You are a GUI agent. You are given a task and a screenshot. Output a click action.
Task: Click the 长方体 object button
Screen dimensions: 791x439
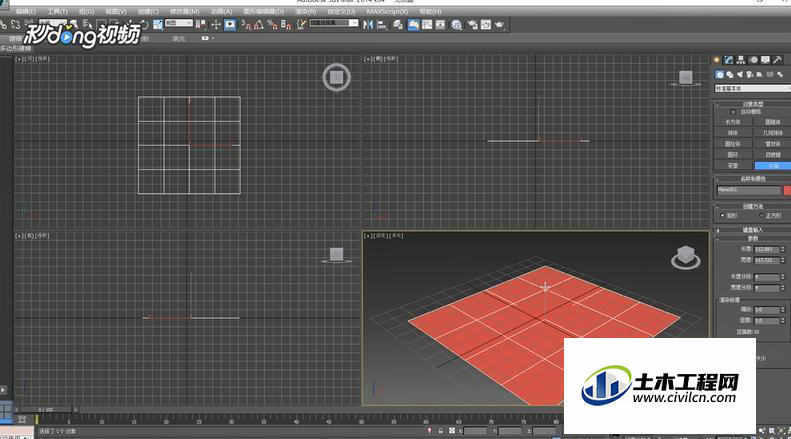[x=732, y=122]
